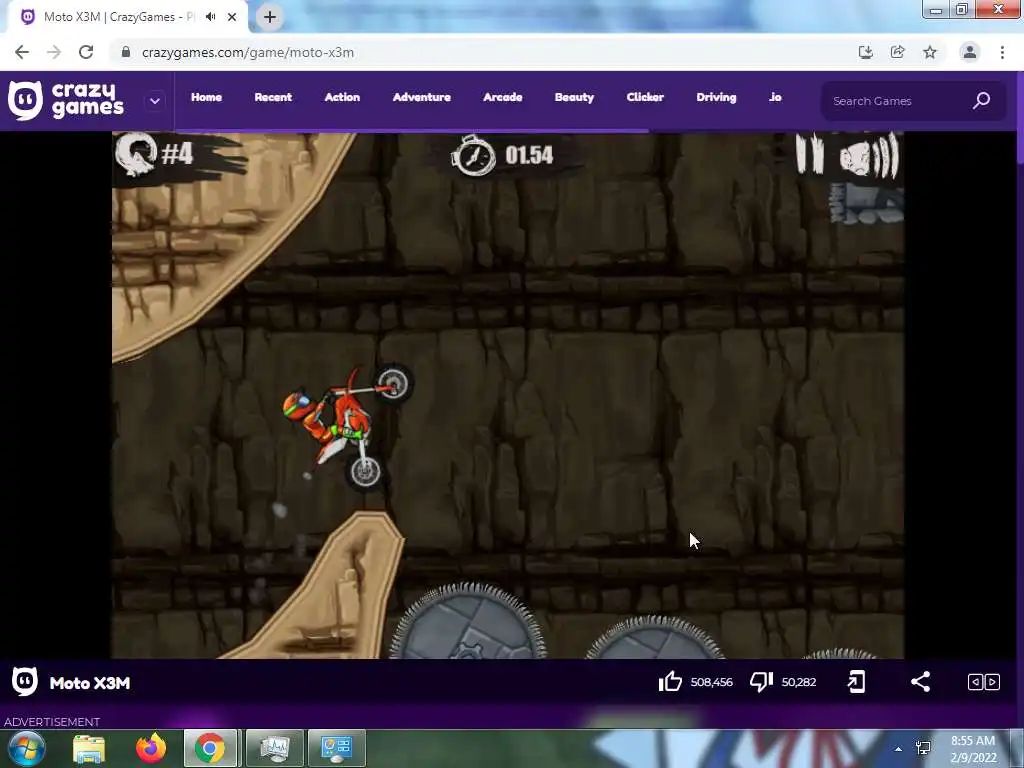Open the resource monitor taskbar app
The height and width of the screenshot is (768, 1024).
coord(274,748)
